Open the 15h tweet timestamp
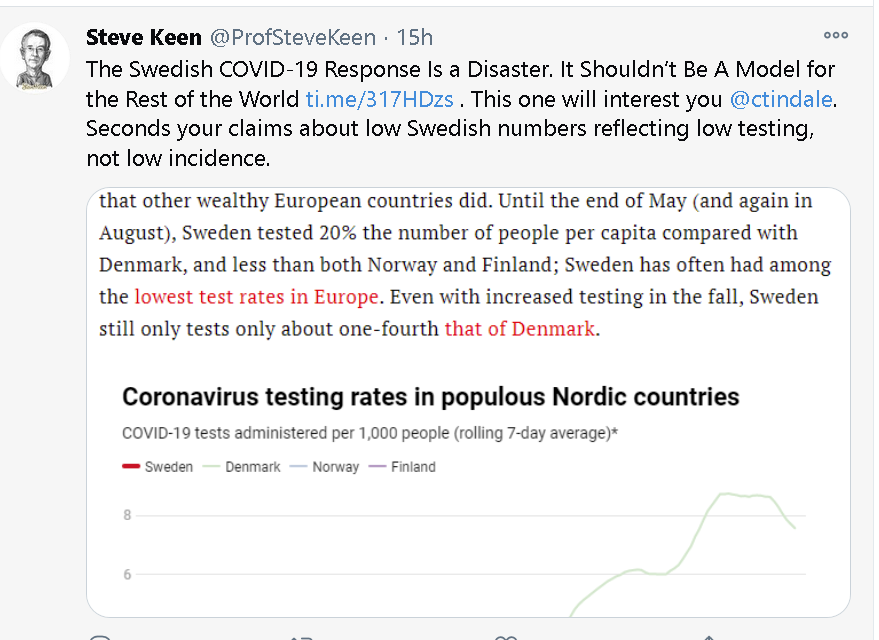This screenshot has width=879, height=640. pos(414,38)
